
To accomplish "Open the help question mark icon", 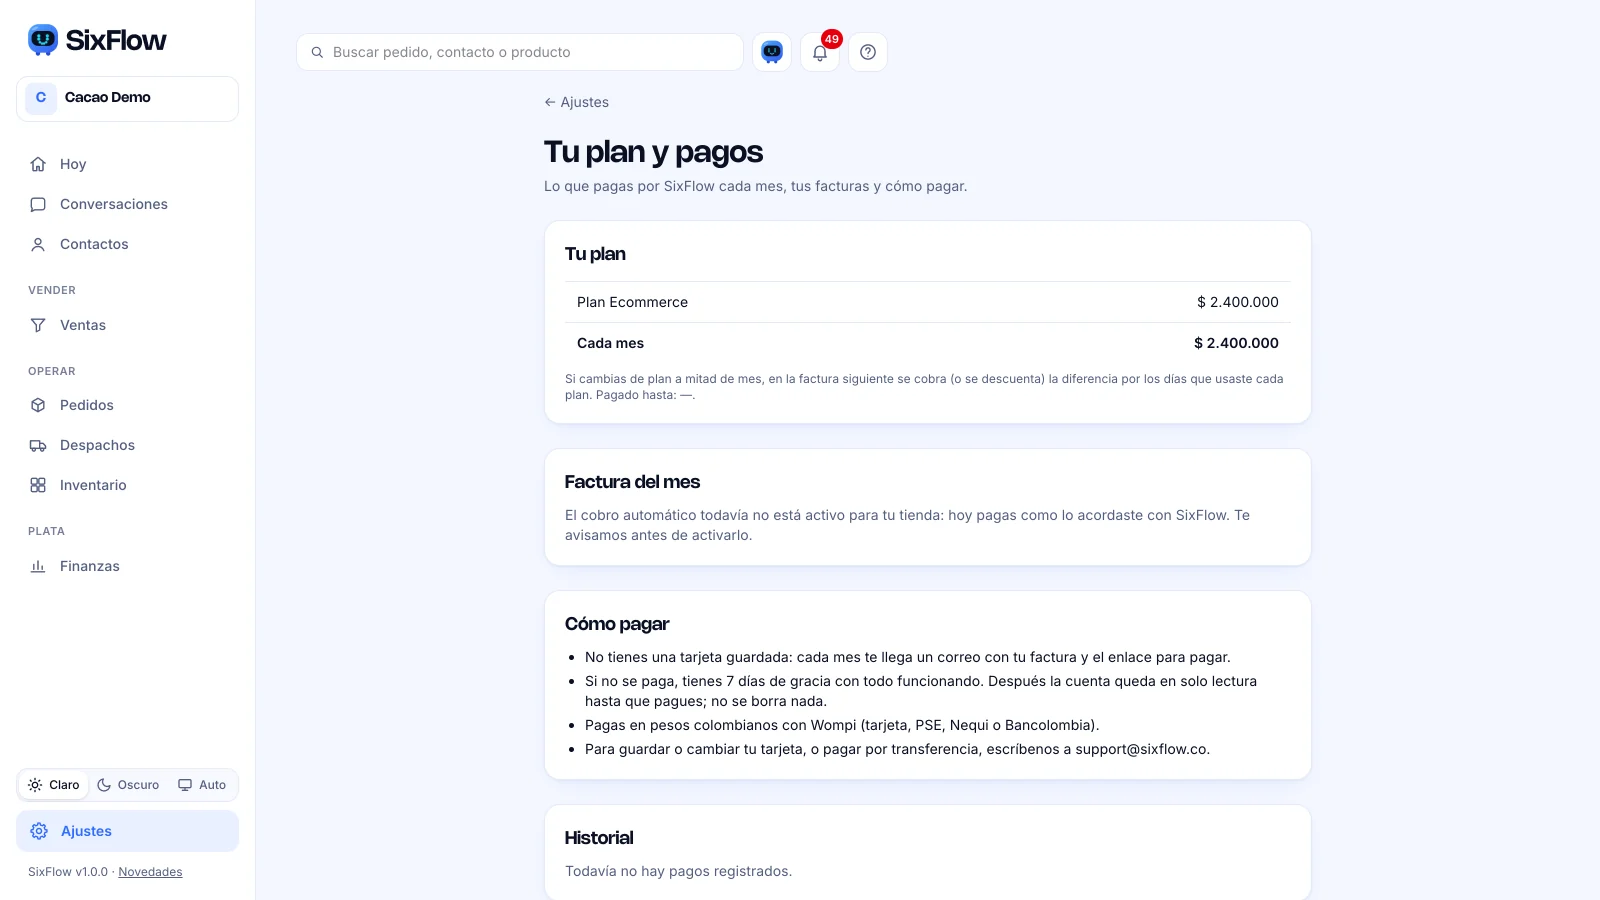I will (868, 52).
